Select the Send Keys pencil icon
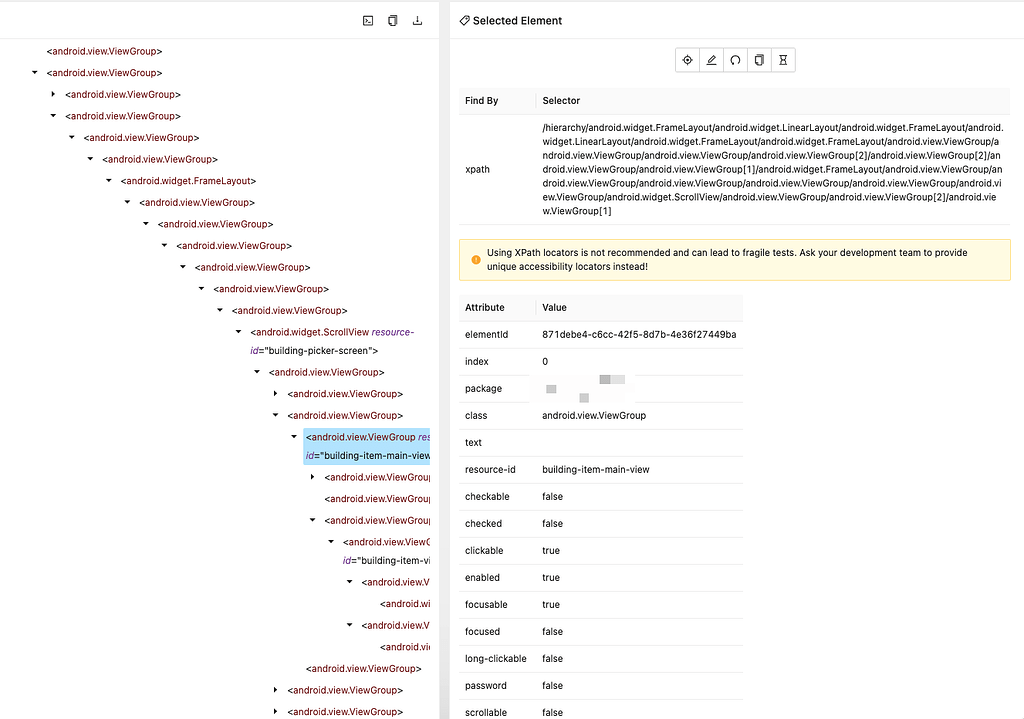1024x719 pixels. 711,59
